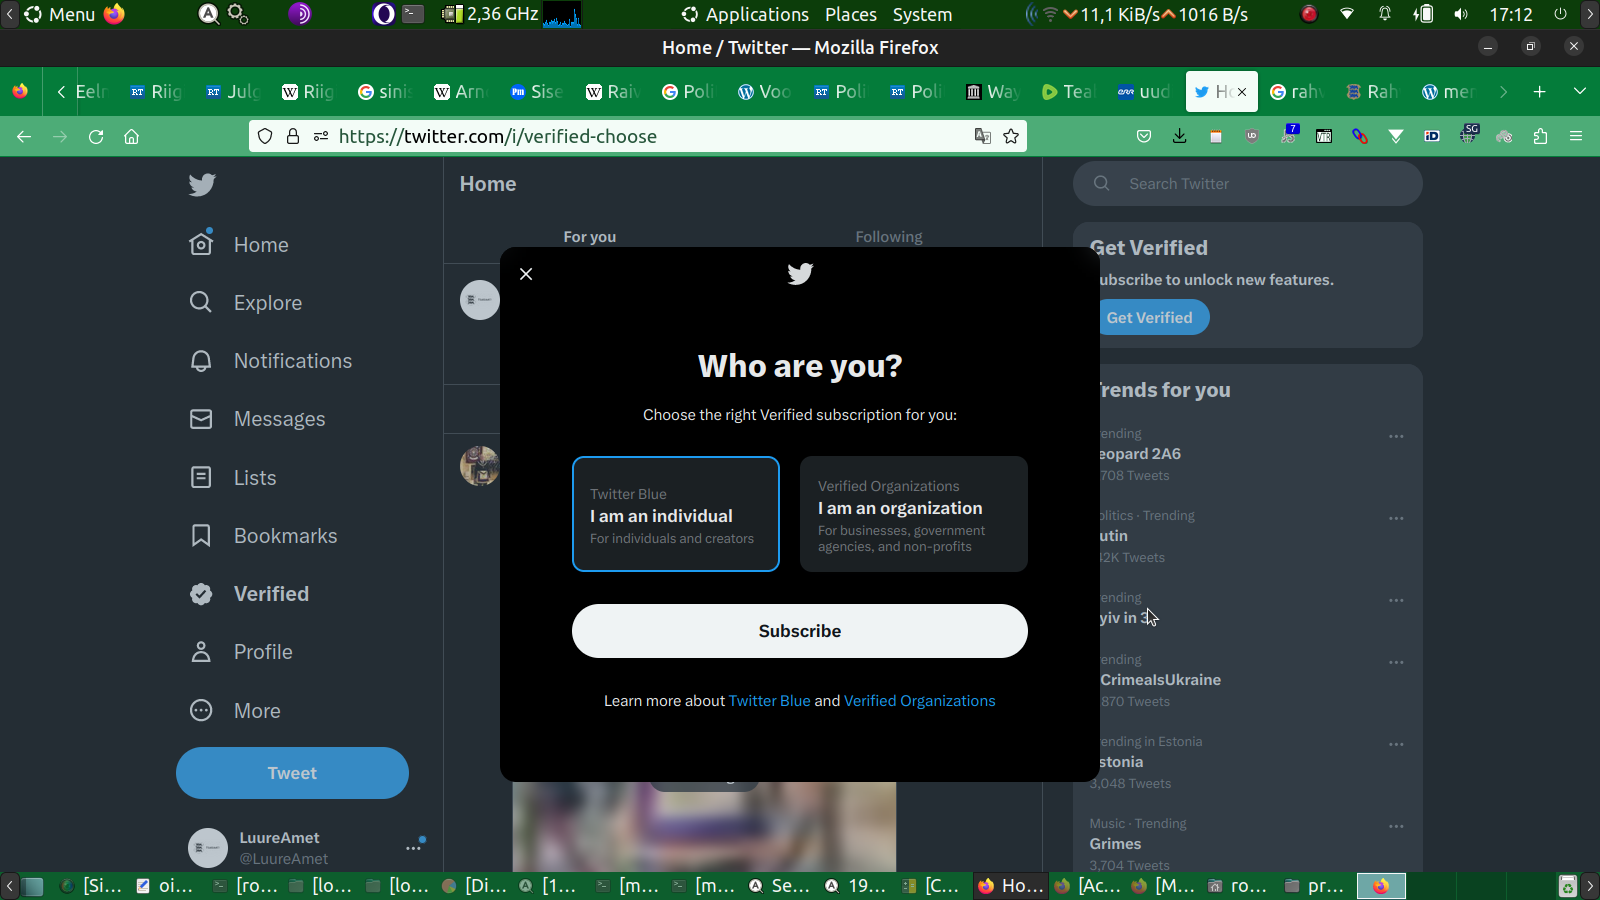Reload the current Firefox page
Image resolution: width=1600 pixels, height=900 pixels.
(x=96, y=136)
